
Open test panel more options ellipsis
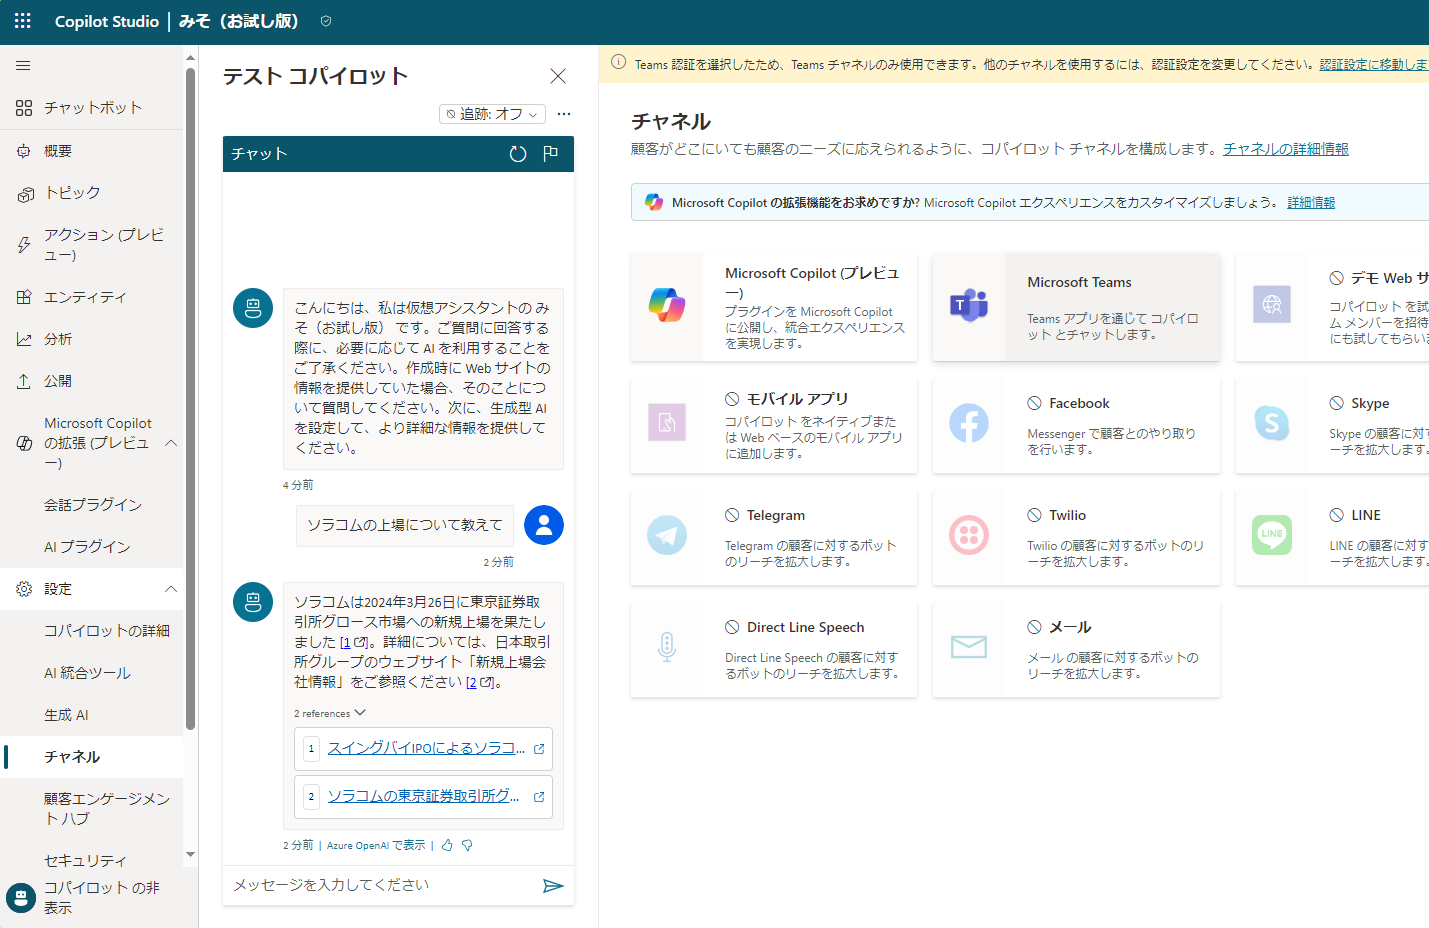[564, 114]
